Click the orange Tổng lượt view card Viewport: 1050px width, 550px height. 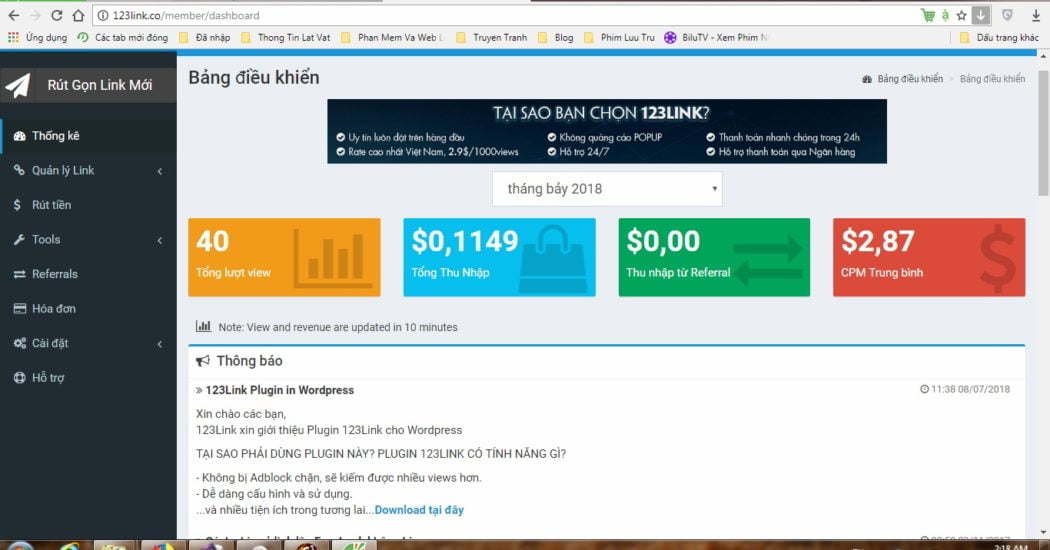tap(284, 257)
